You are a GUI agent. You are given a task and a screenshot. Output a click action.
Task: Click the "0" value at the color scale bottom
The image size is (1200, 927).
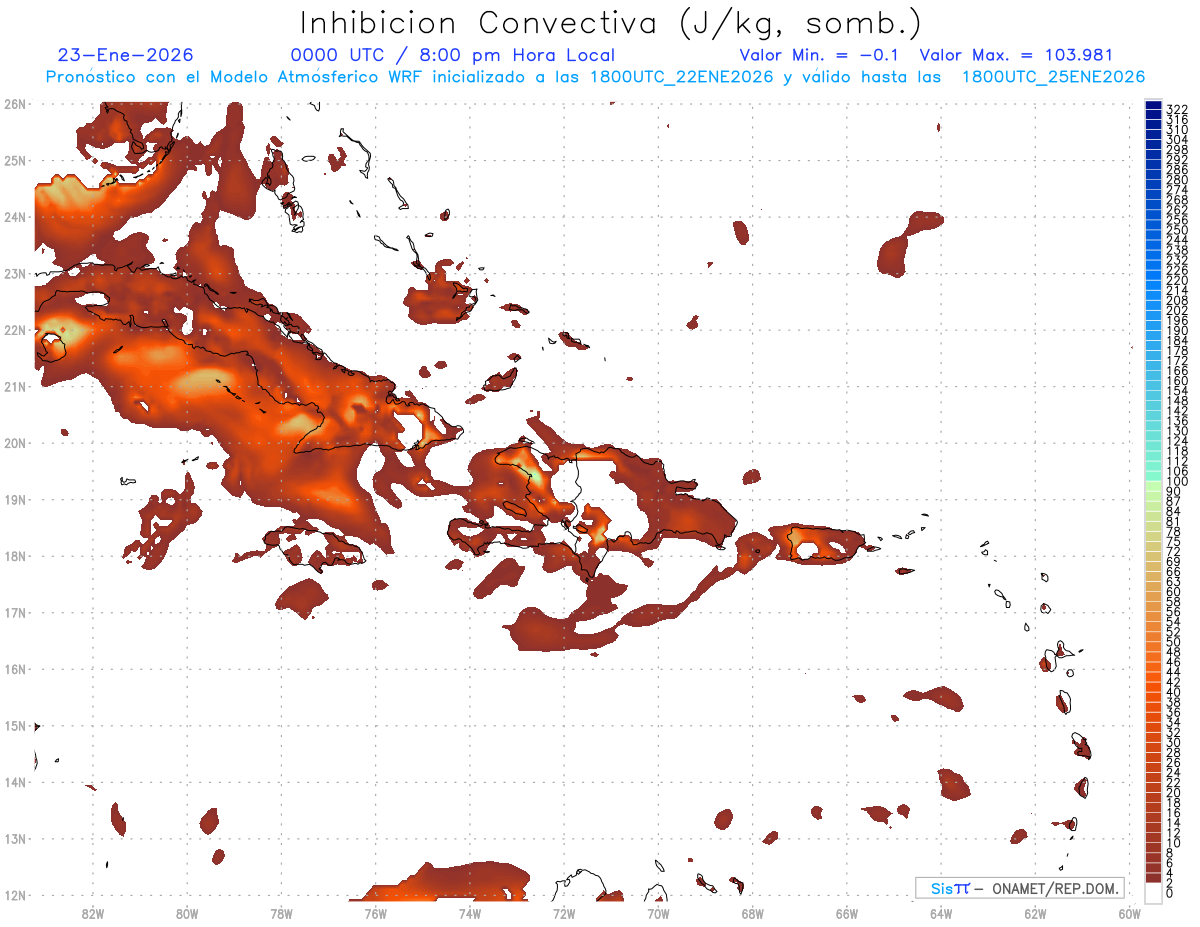[1170, 893]
